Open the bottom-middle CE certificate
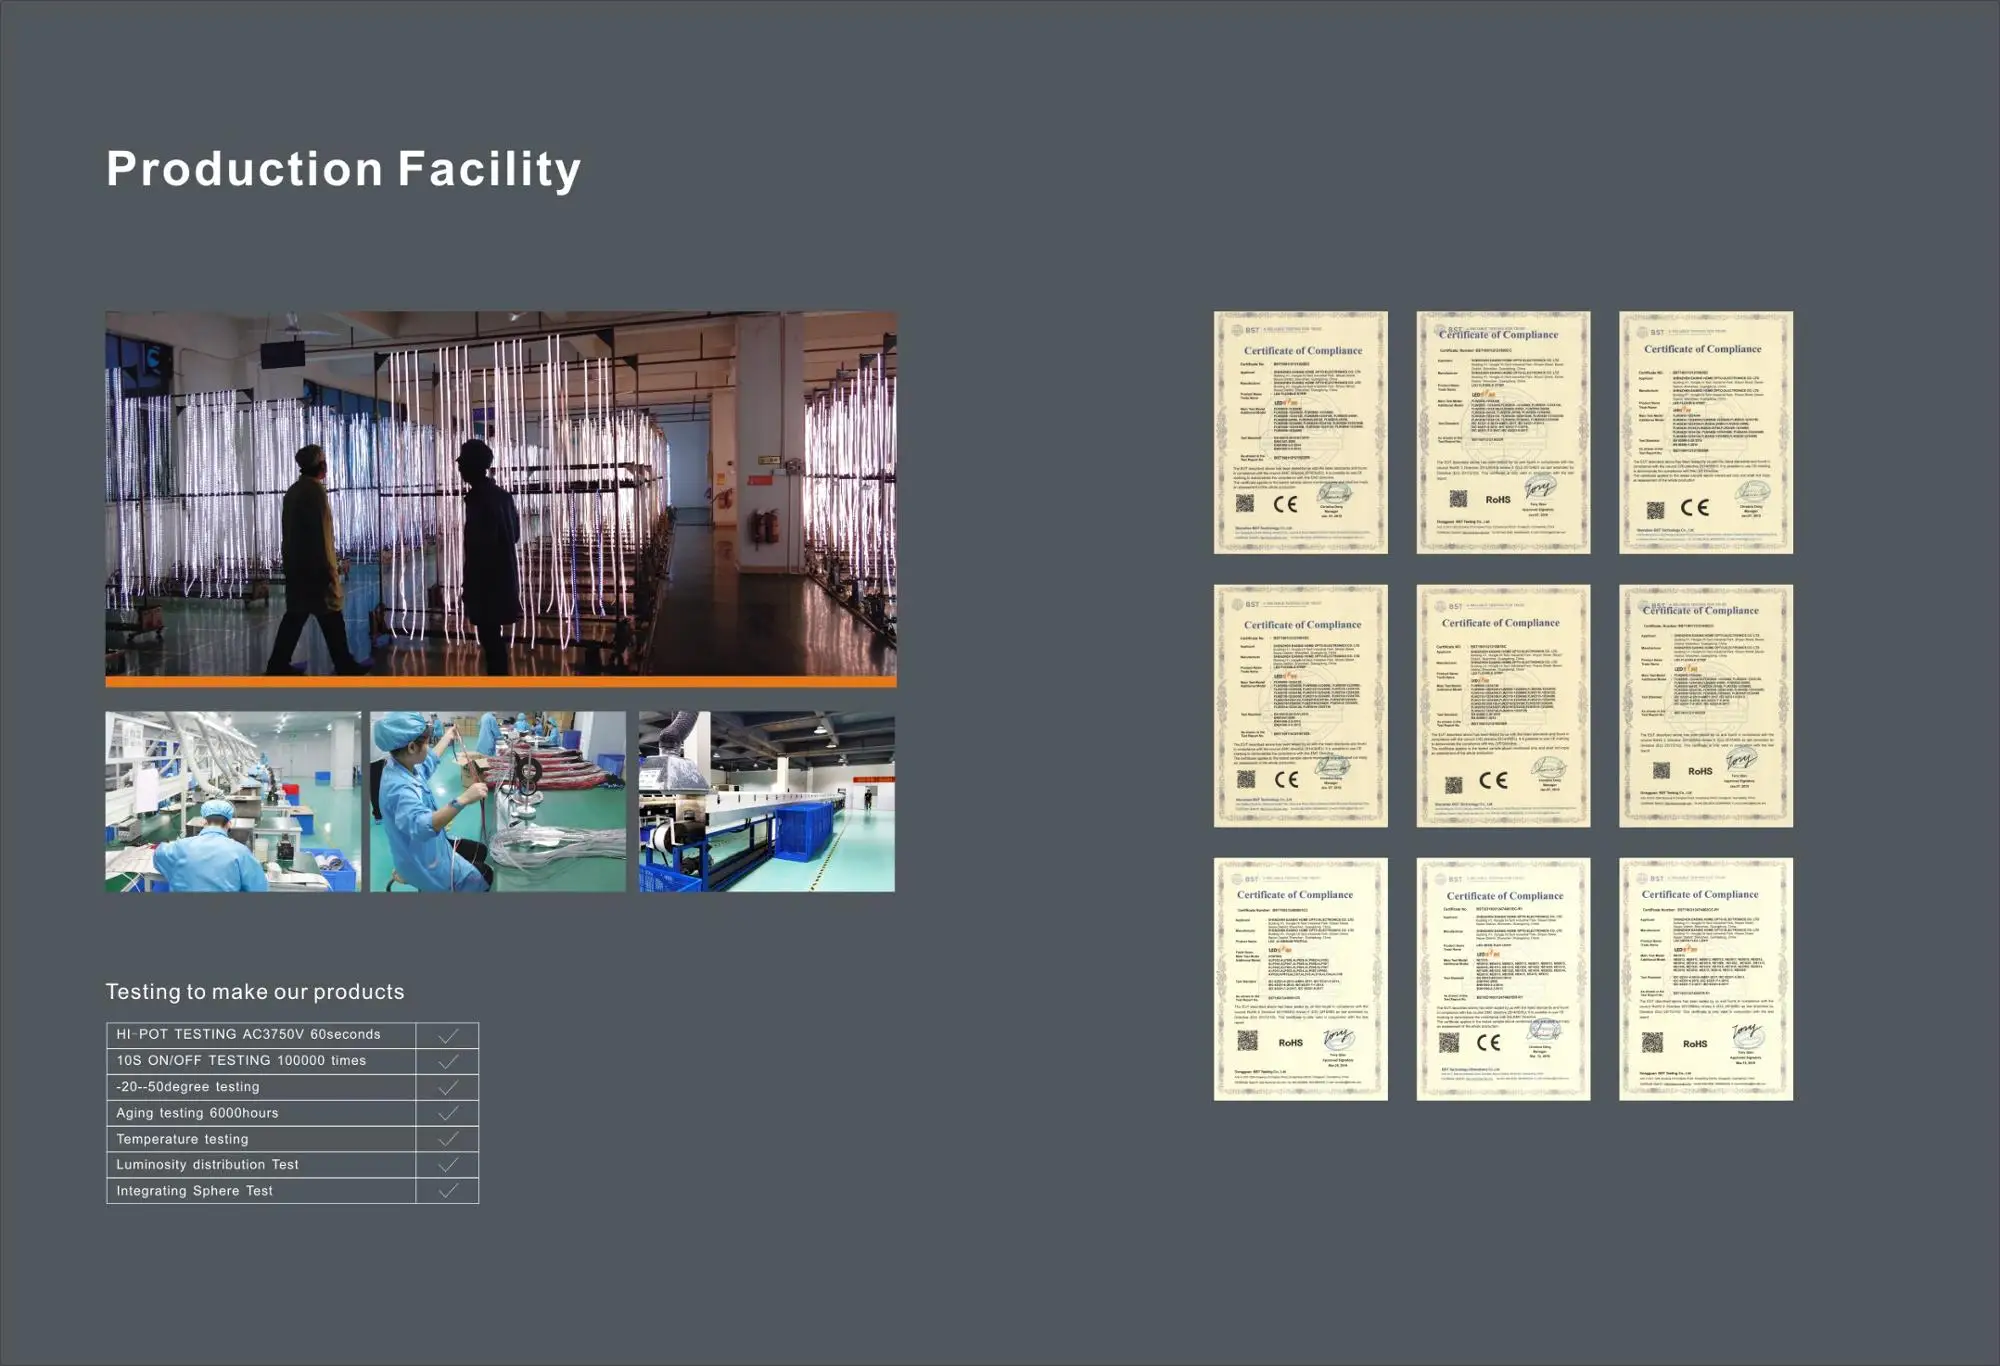This screenshot has height=1366, width=2000. point(1503,979)
